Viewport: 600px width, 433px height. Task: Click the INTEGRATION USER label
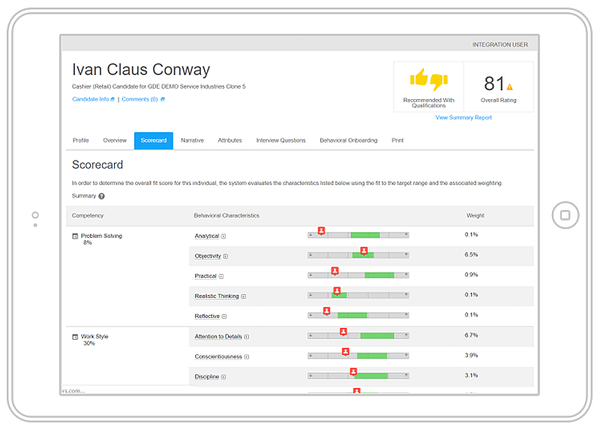tap(500, 45)
